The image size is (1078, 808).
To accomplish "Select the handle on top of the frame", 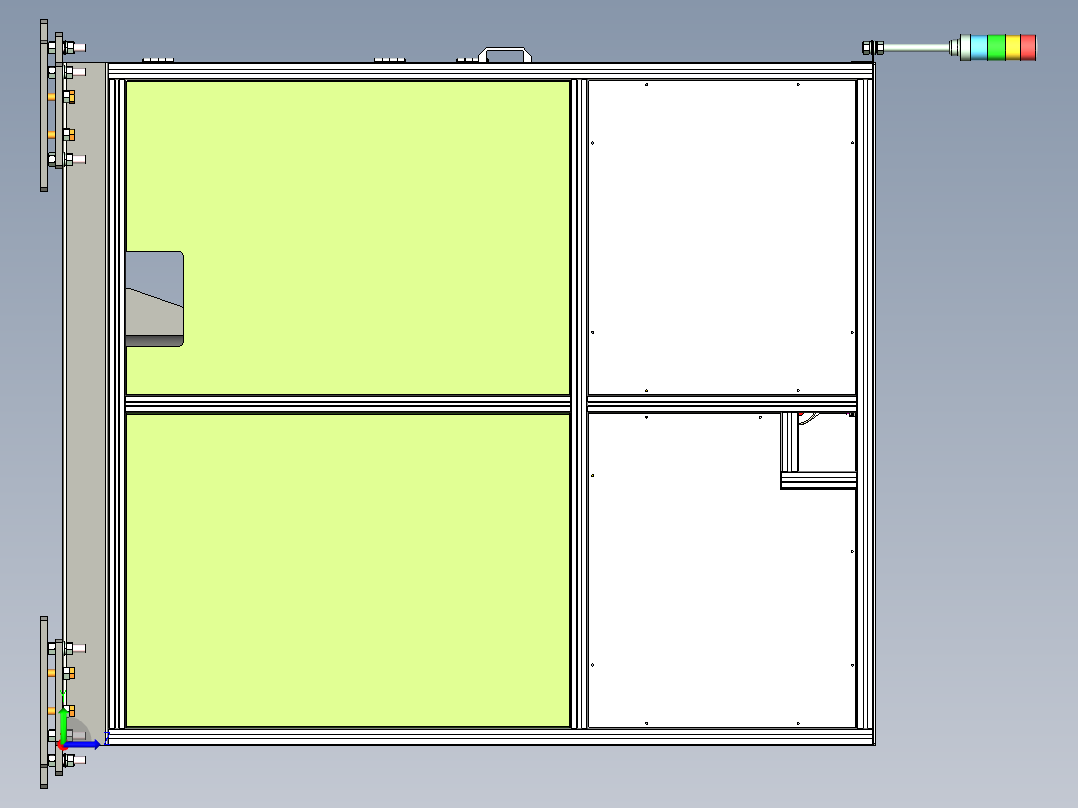I will click(x=505, y=54).
